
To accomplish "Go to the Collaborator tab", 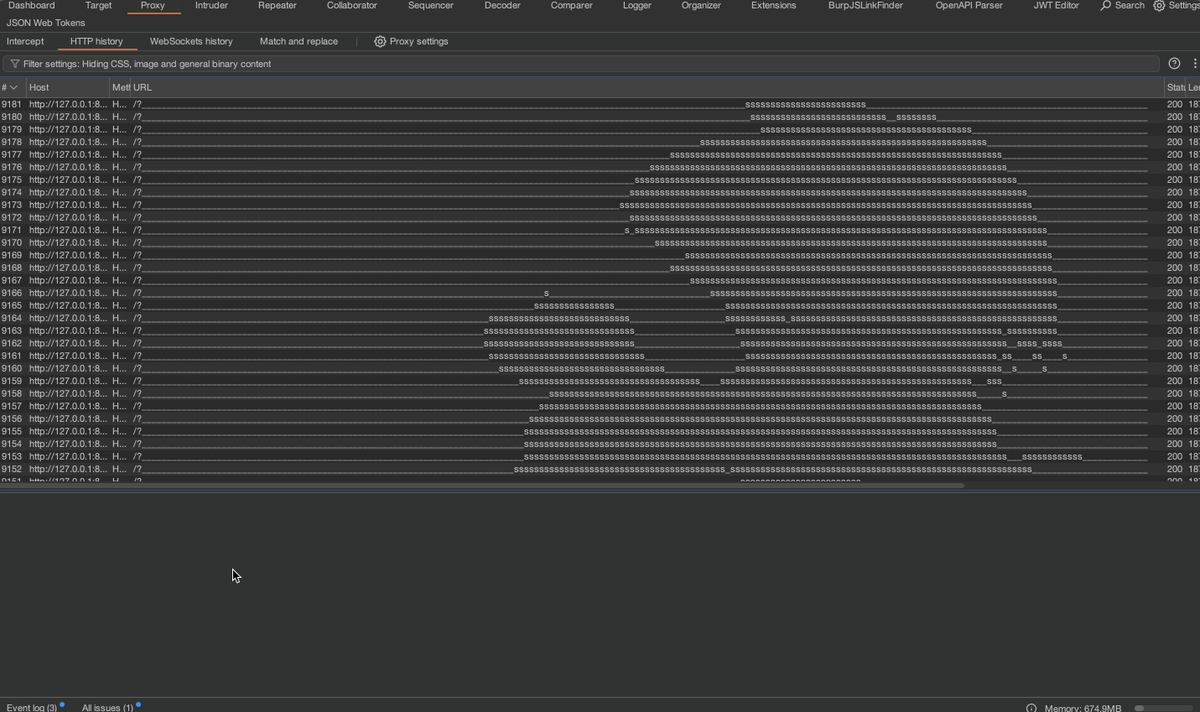I will coord(352,6).
